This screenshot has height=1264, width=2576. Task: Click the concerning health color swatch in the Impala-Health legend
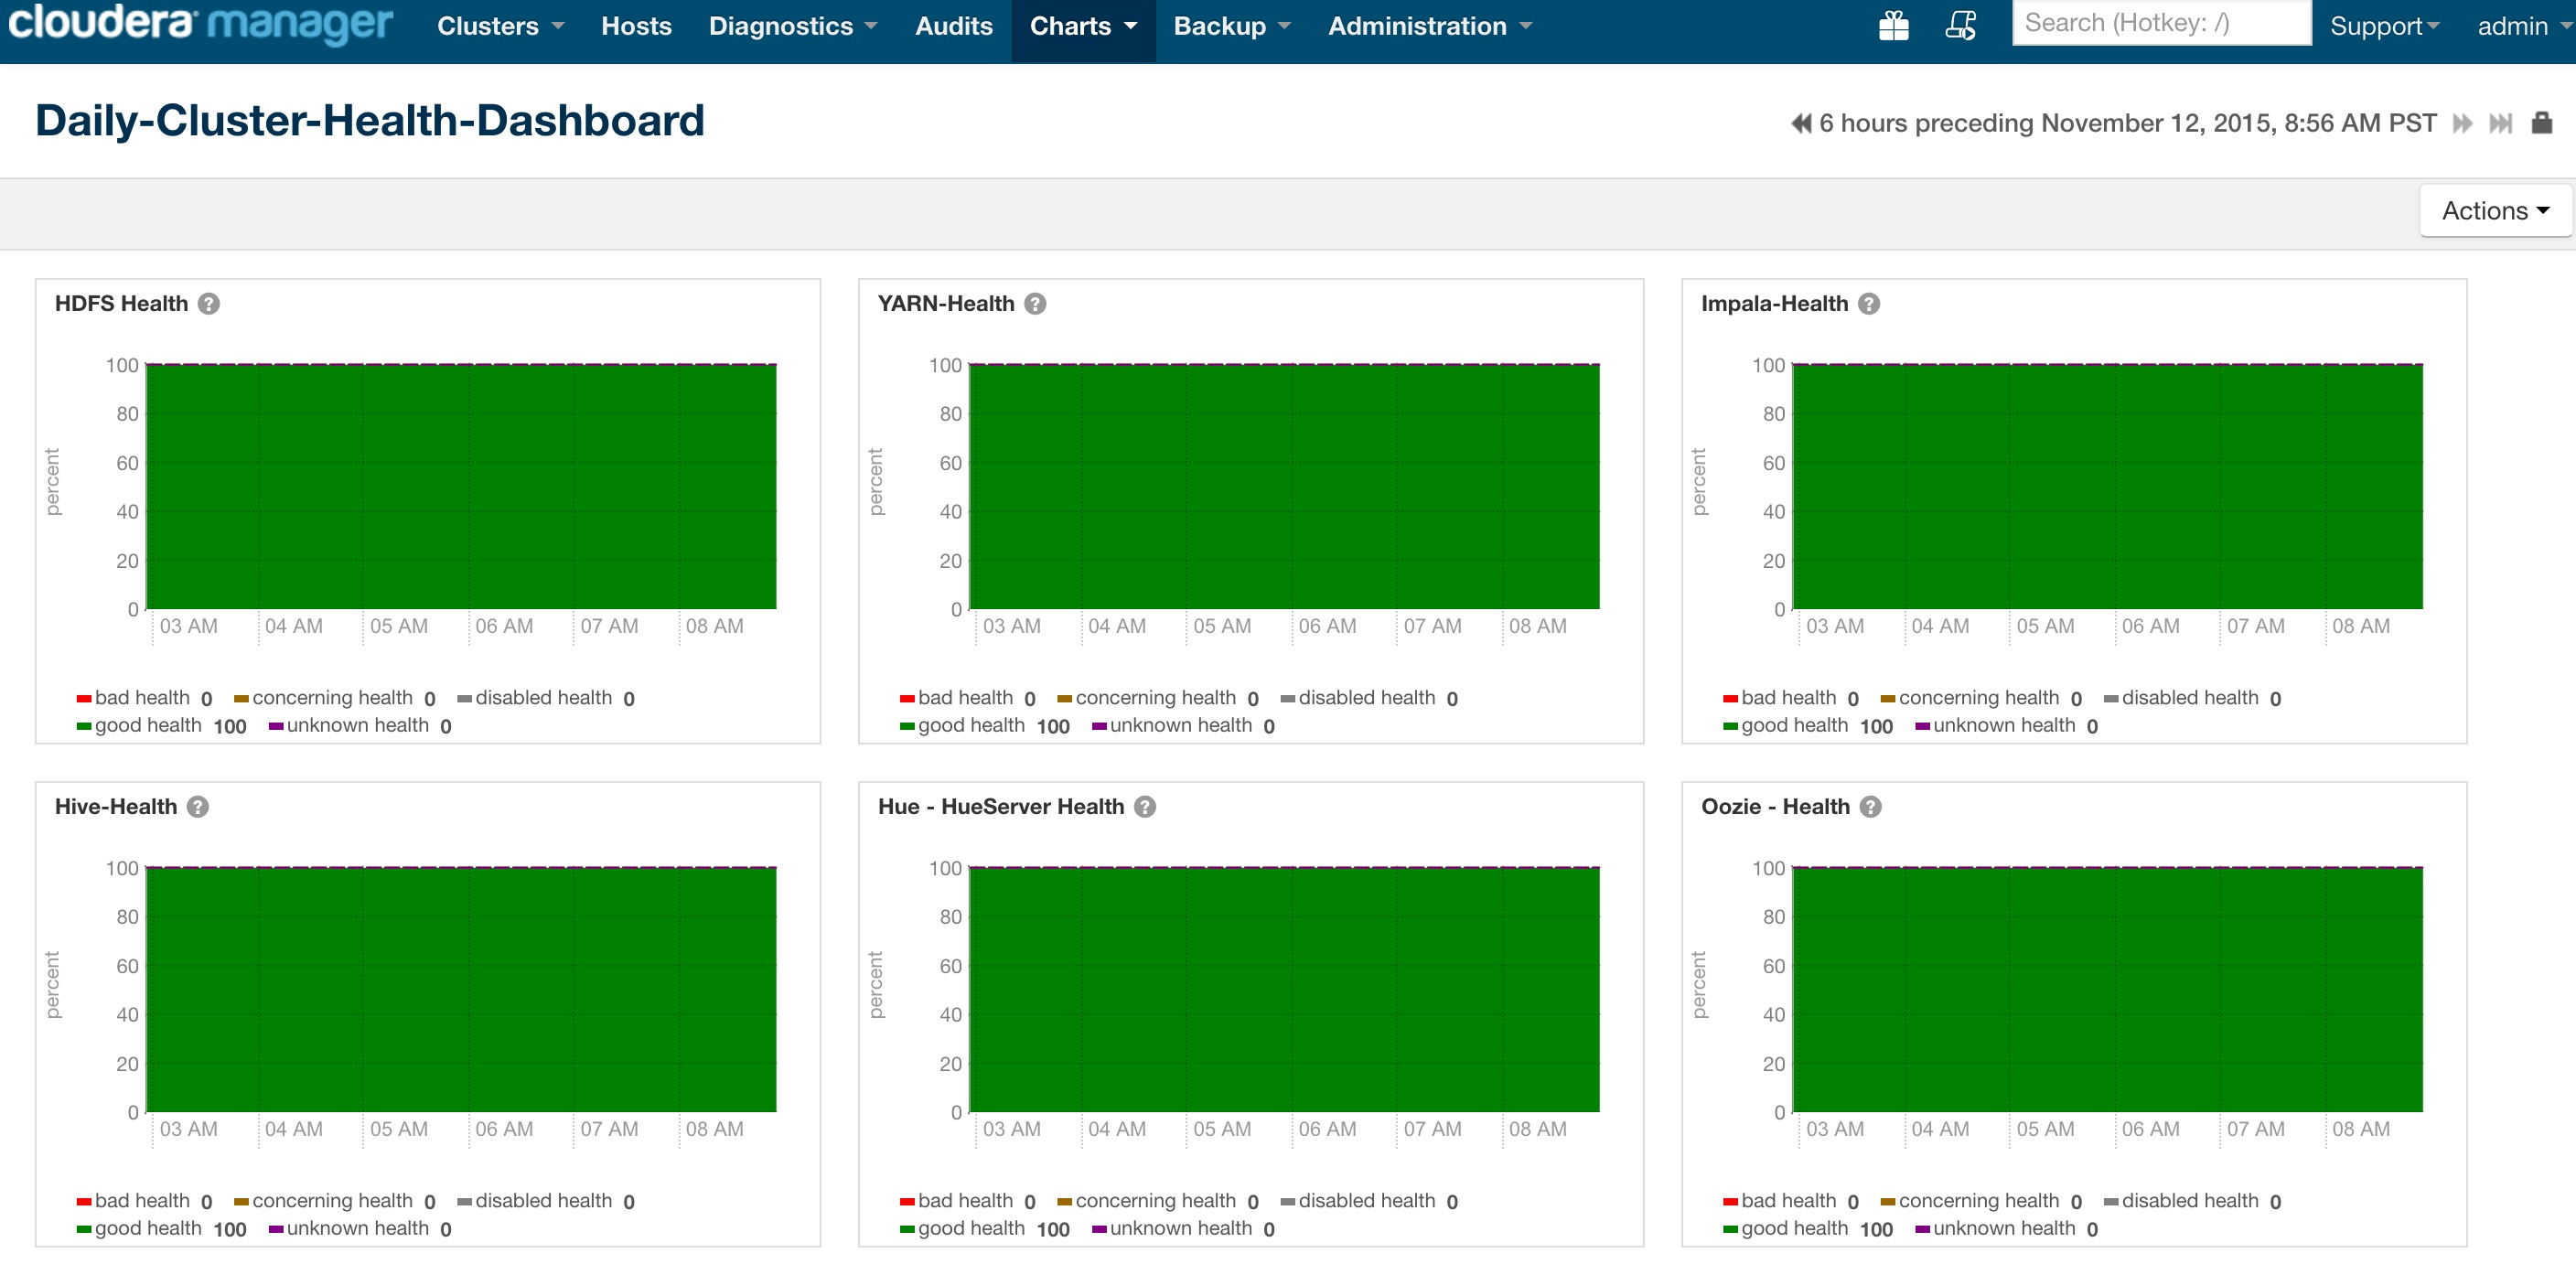(x=1888, y=699)
